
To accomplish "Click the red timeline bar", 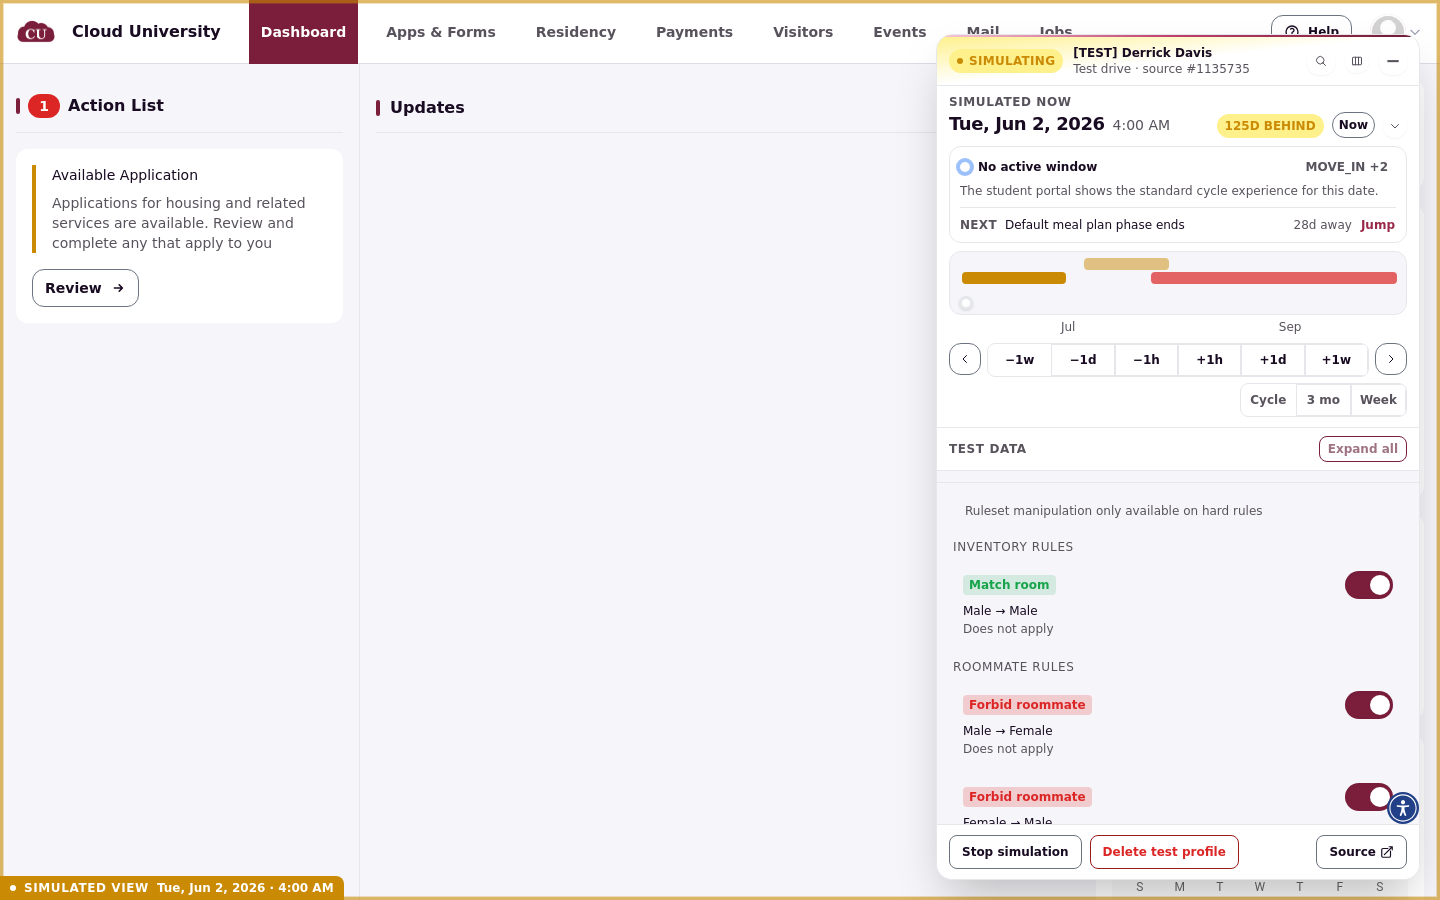I will (1274, 278).
